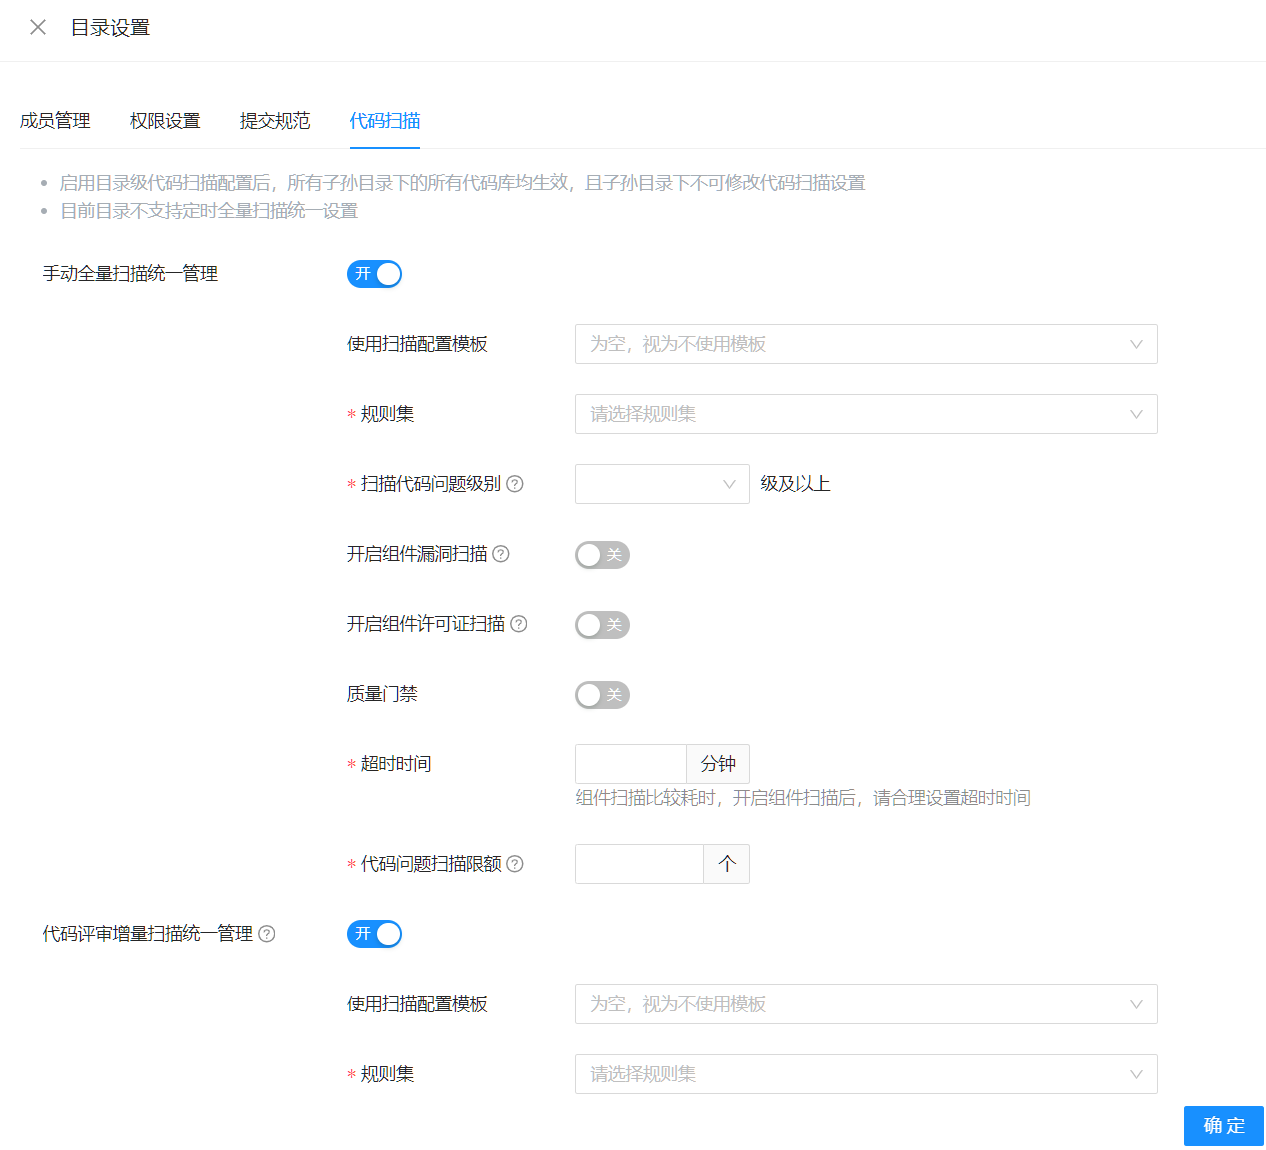Click help icon beside 代码评审增量扫描统一管理
This screenshot has width=1266, height=1150.
(267, 934)
